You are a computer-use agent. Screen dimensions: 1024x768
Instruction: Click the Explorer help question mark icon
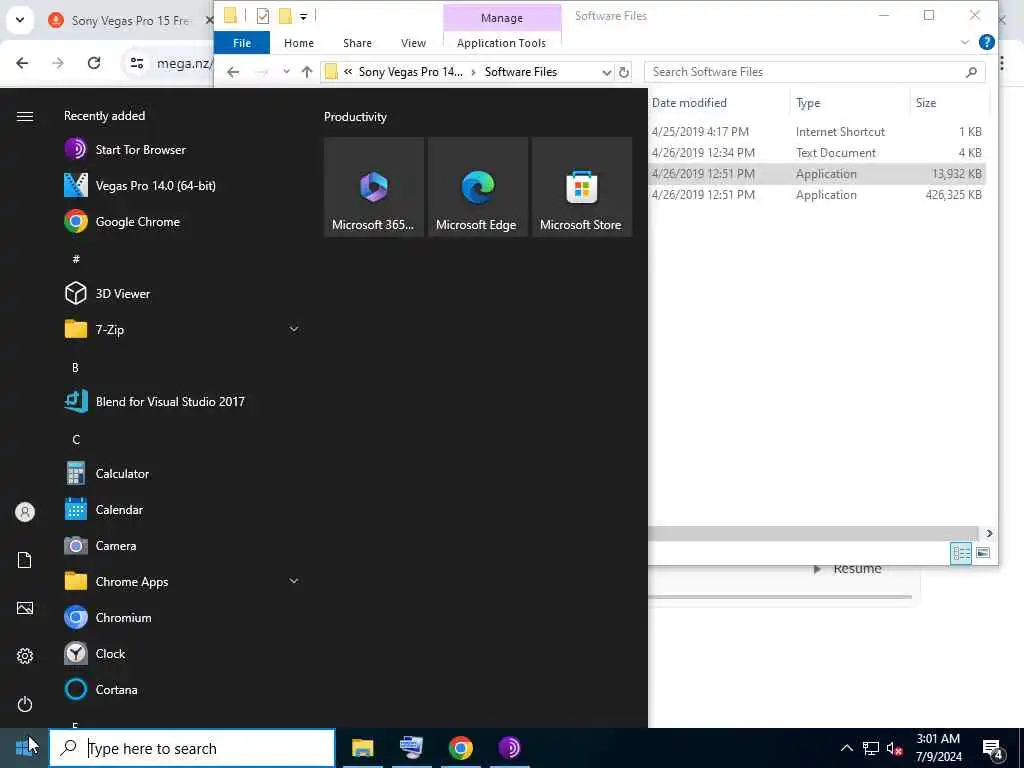click(x=987, y=42)
